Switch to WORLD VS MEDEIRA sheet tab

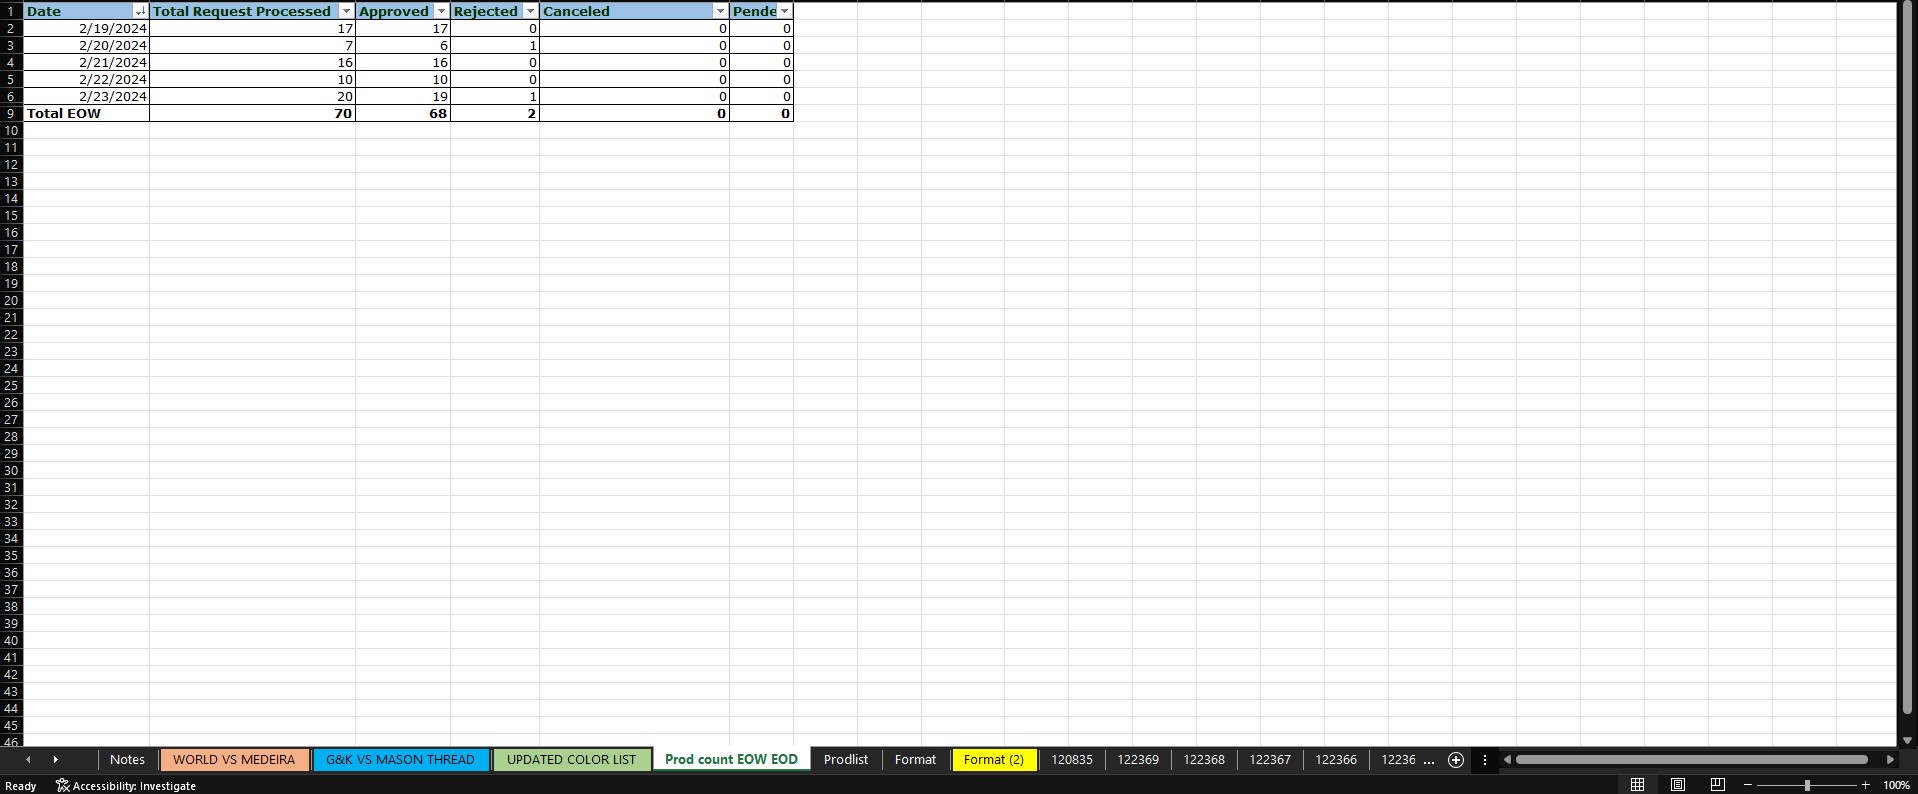tap(234, 760)
